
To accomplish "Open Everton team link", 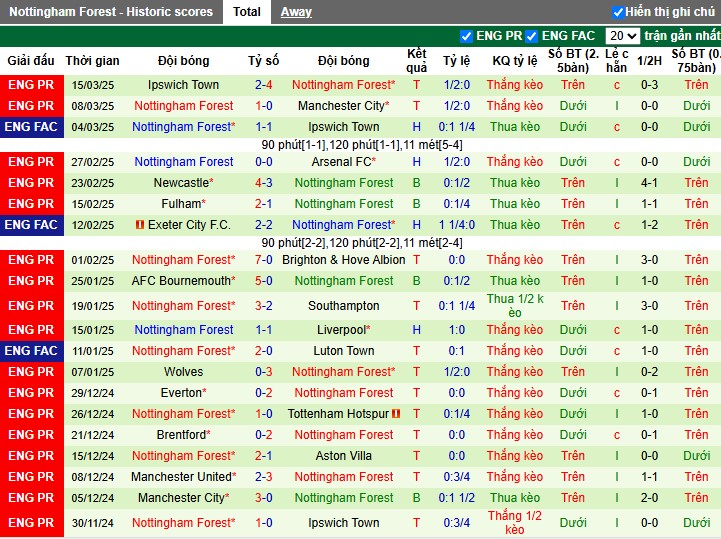I will [183, 393].
